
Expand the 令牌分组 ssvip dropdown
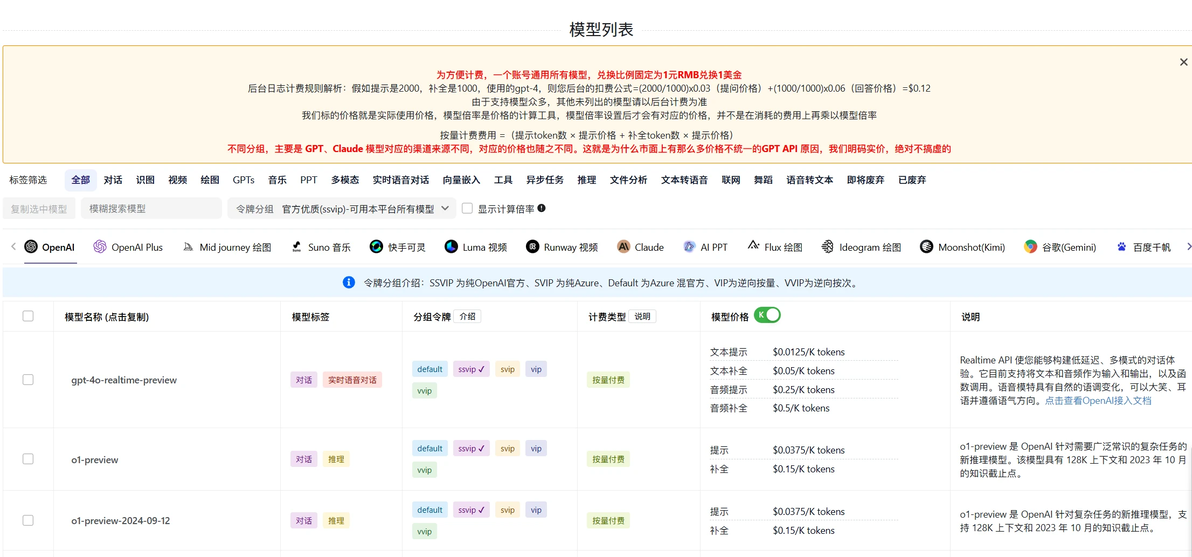click(341, 208)
